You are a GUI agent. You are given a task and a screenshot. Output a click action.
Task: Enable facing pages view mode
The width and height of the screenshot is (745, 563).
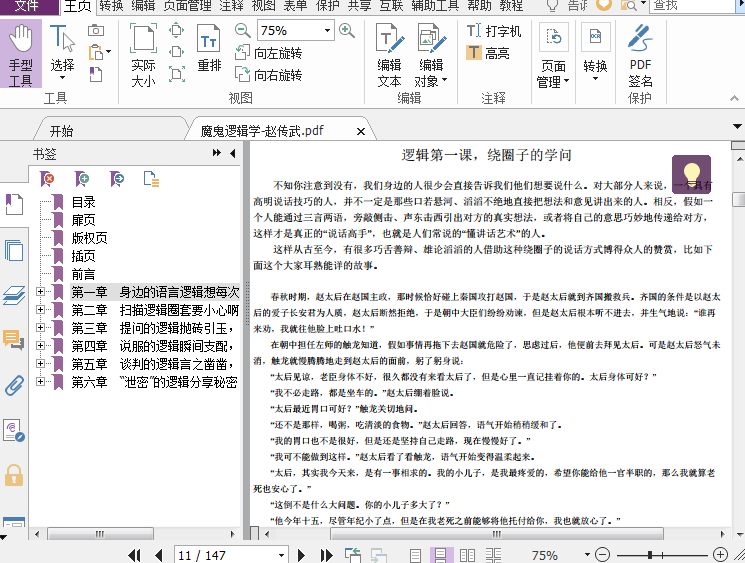468,555
